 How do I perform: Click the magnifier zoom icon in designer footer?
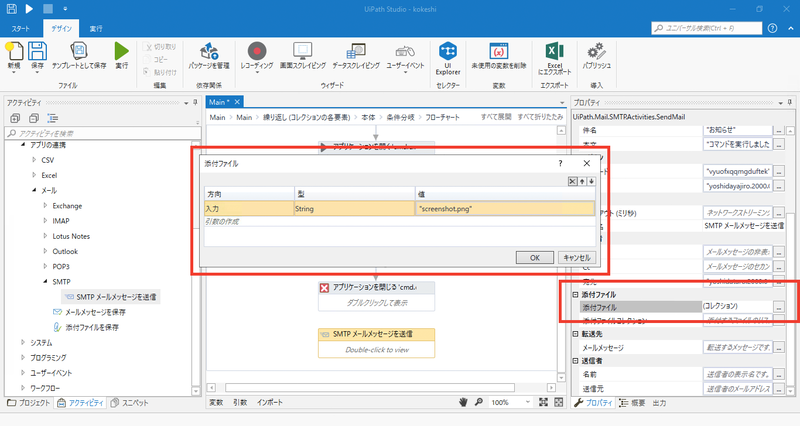coord(479,403)
